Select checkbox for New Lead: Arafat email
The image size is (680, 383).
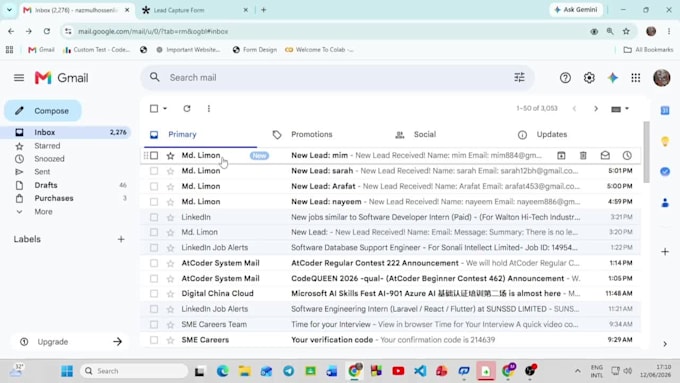coord(154,187)
